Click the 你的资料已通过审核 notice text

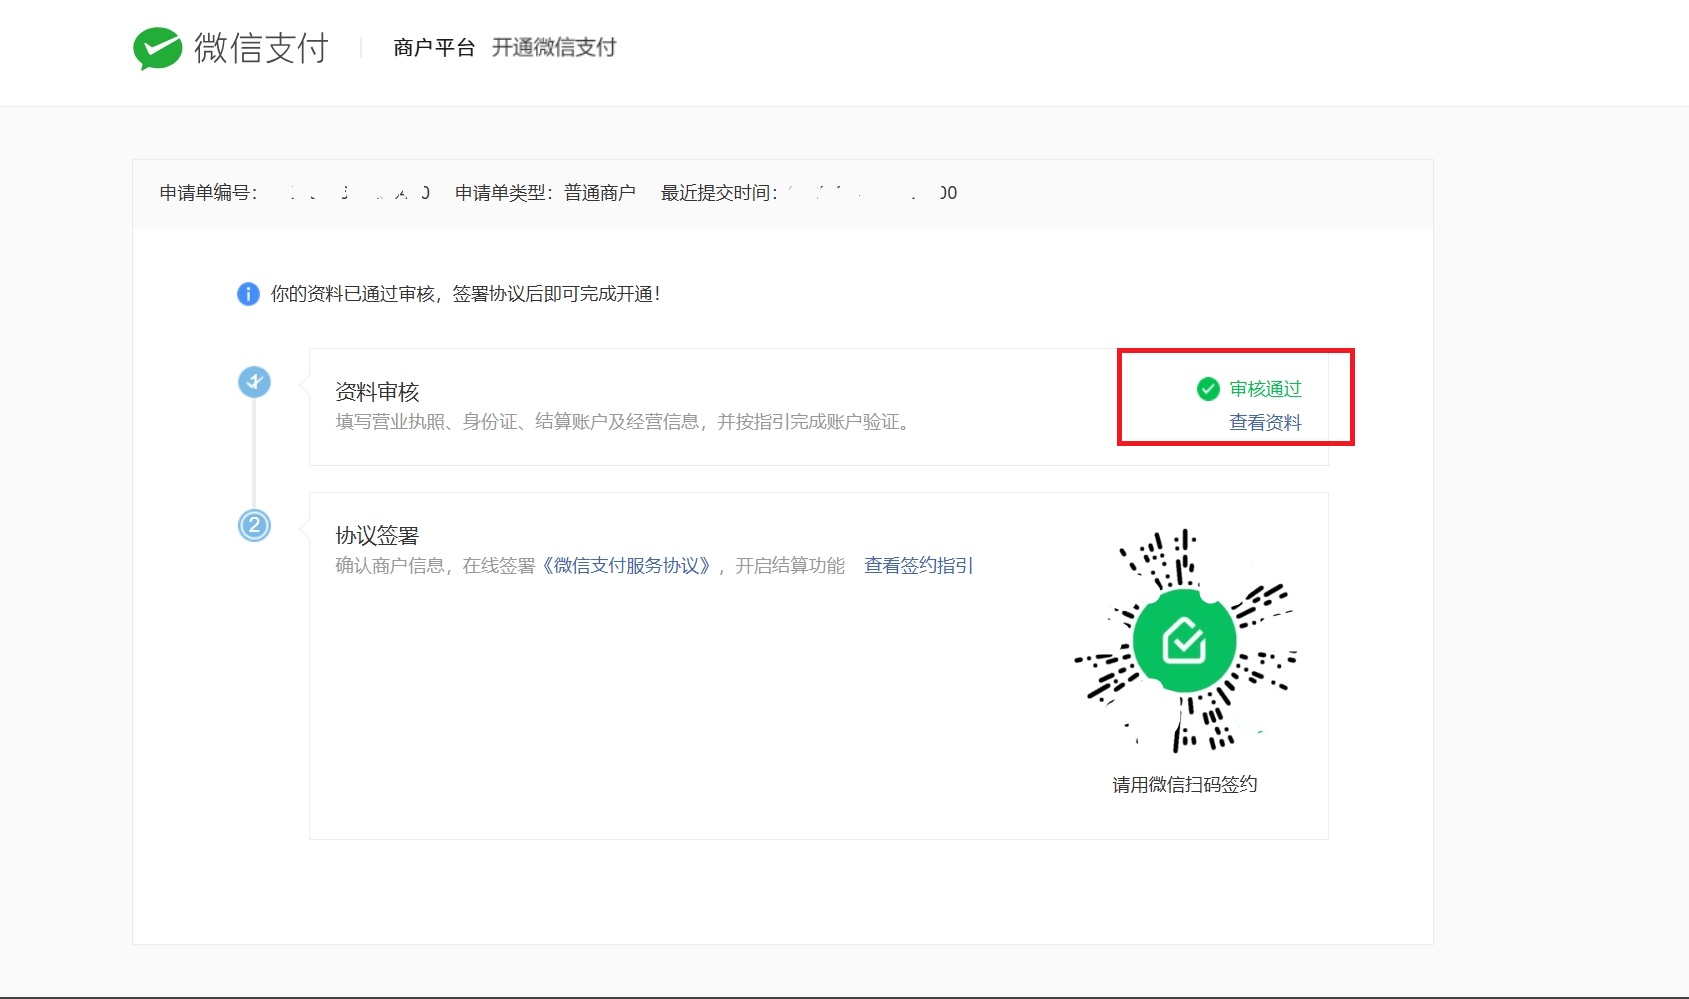click(465, 294)
